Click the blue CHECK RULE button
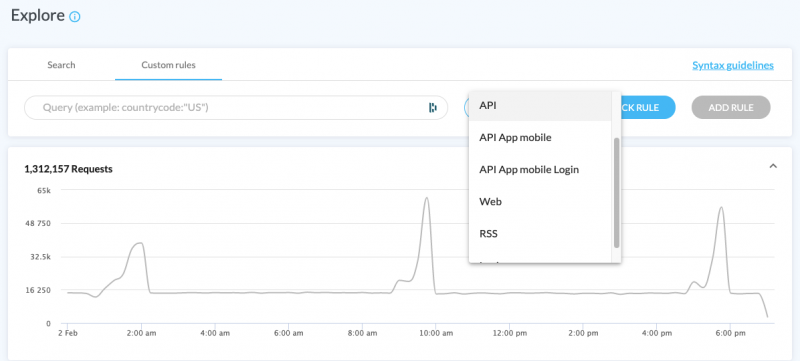 point(647,108)
